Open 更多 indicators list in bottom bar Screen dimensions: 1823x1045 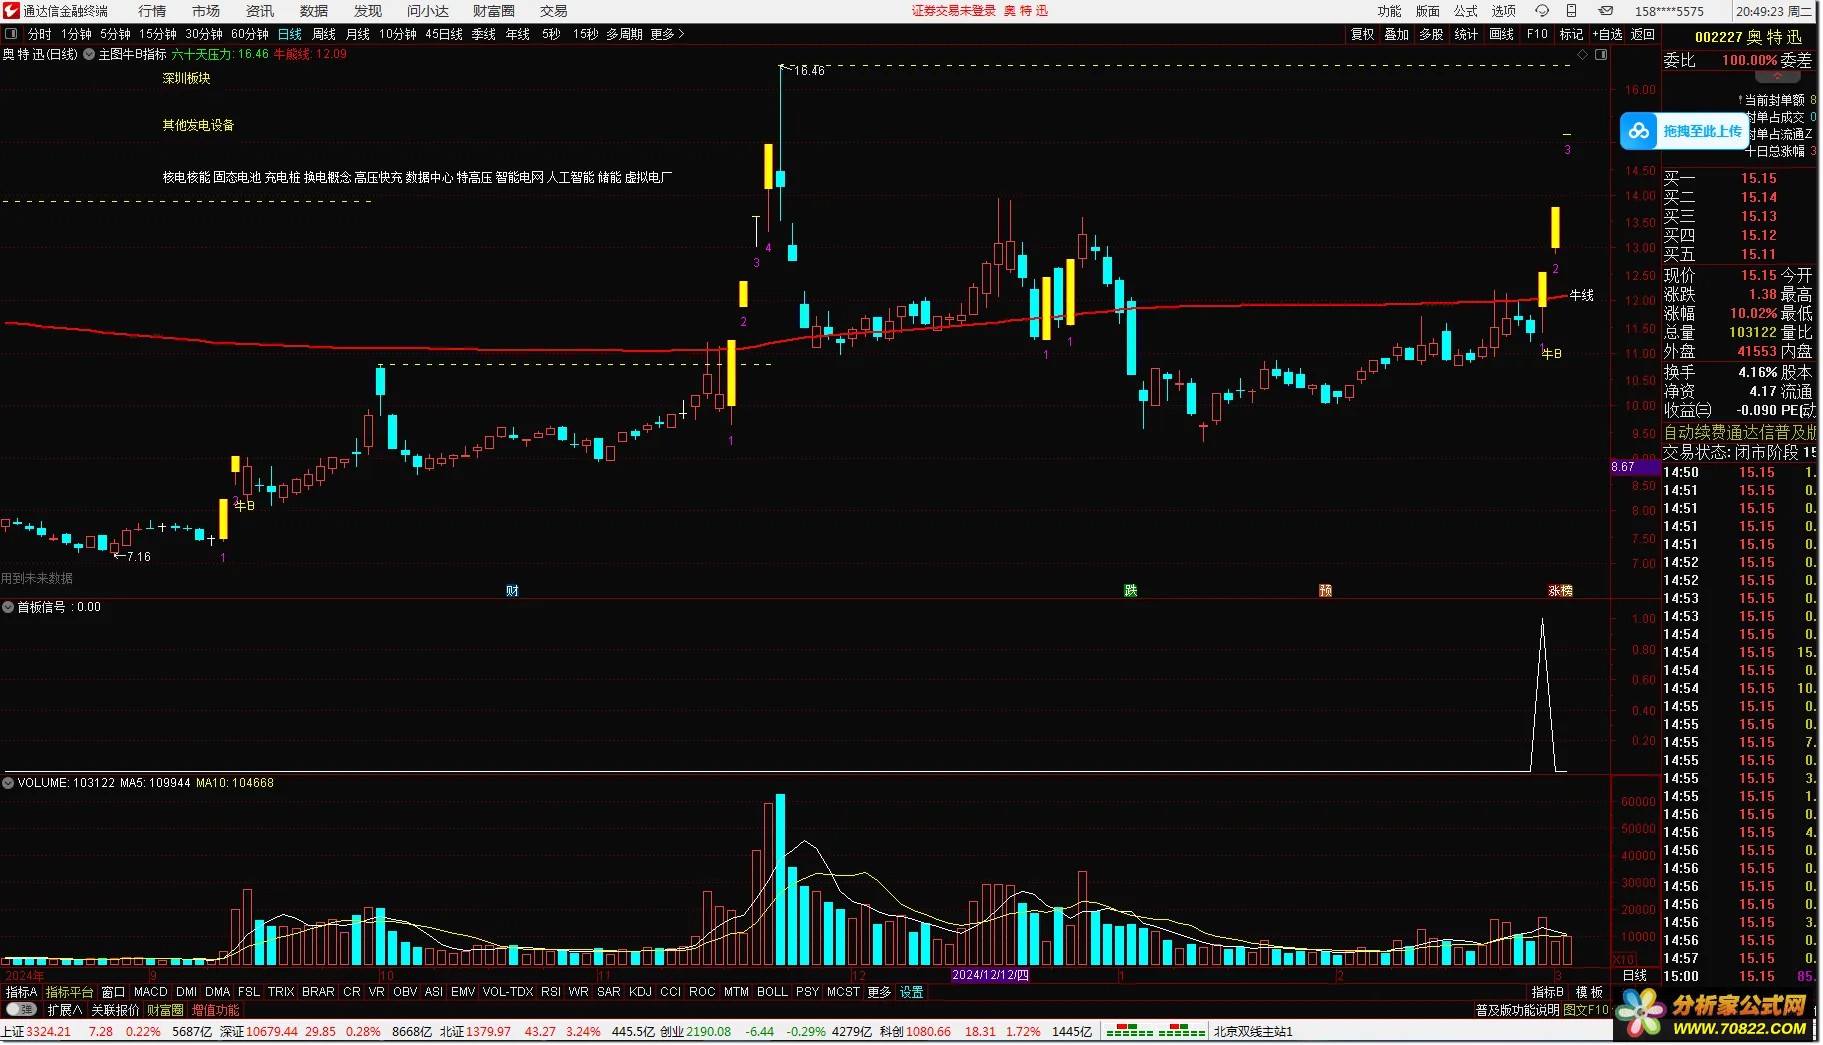879,993
